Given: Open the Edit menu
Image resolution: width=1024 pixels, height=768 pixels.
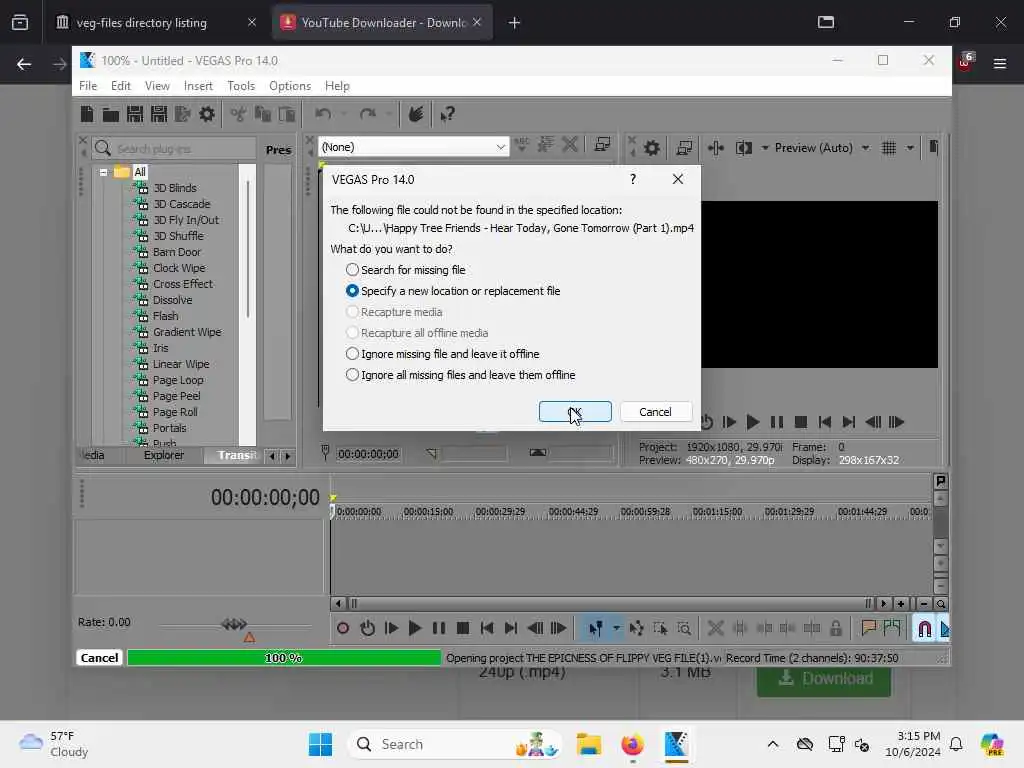Looking at the screenshot, I should [x=120, y=86].
